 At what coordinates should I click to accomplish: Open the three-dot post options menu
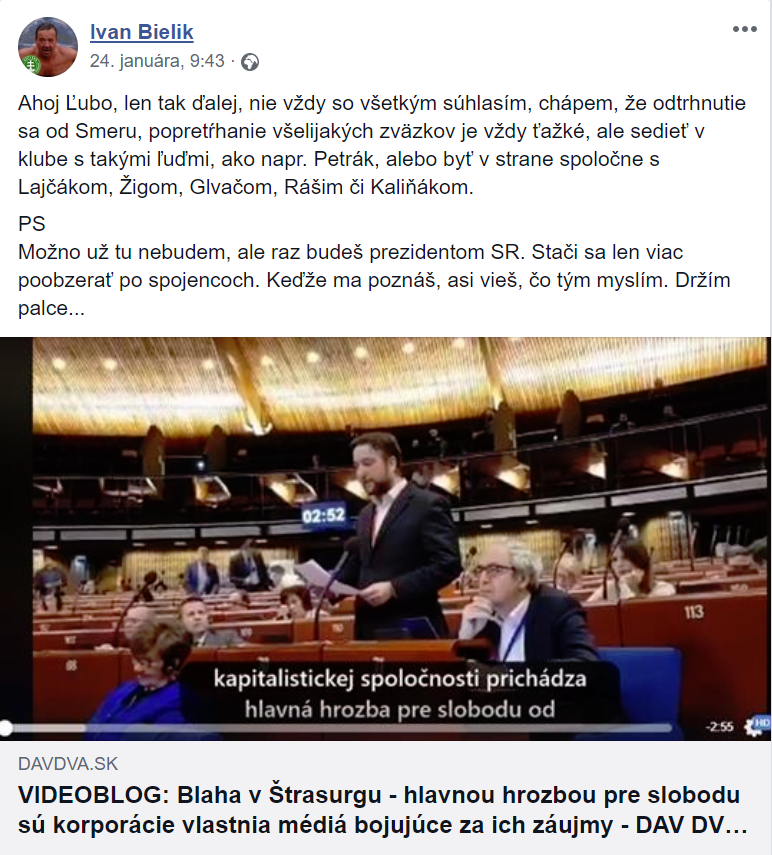[x=744, y=29]
